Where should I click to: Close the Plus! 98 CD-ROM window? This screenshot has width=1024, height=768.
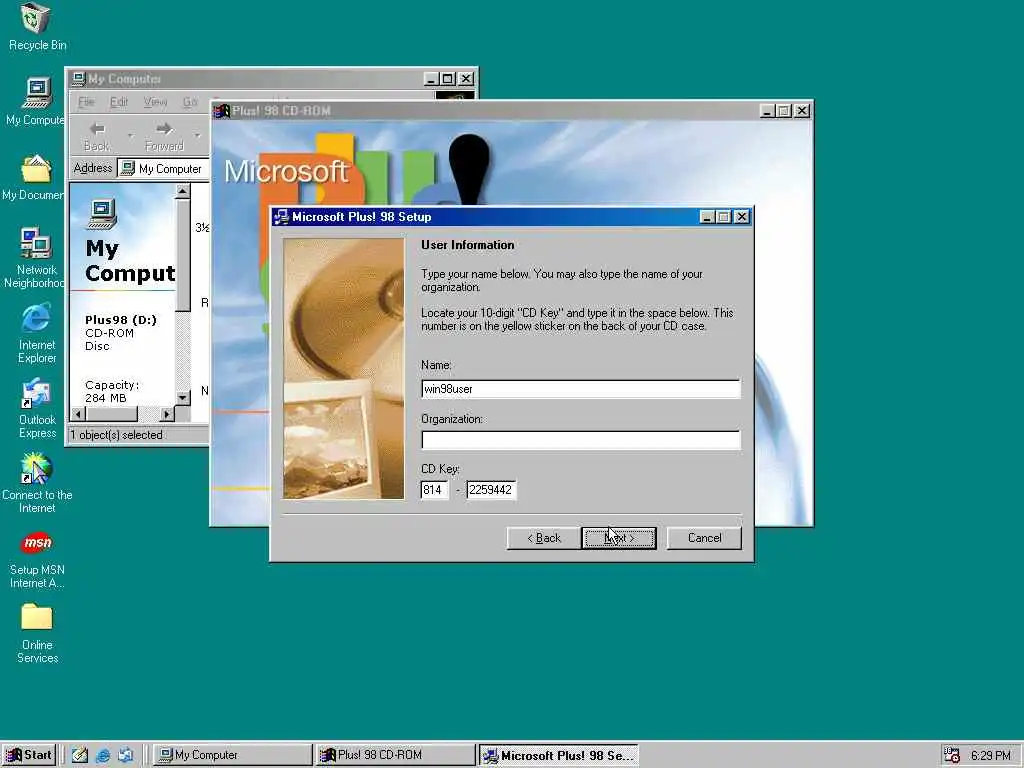click(802, 111)
